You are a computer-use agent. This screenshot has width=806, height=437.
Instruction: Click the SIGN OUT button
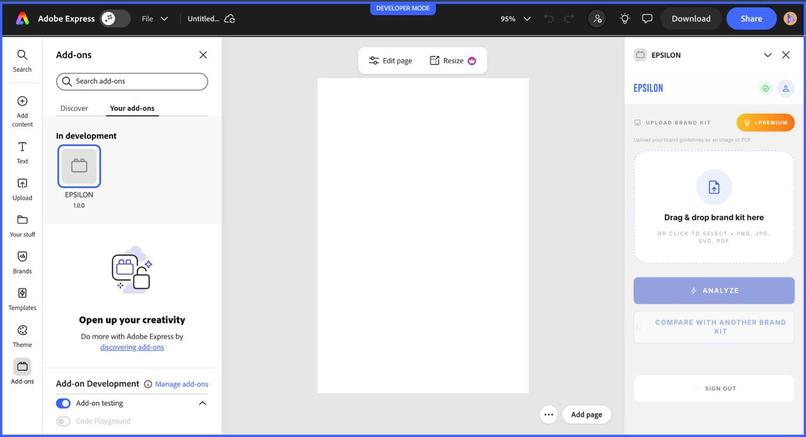713,388
